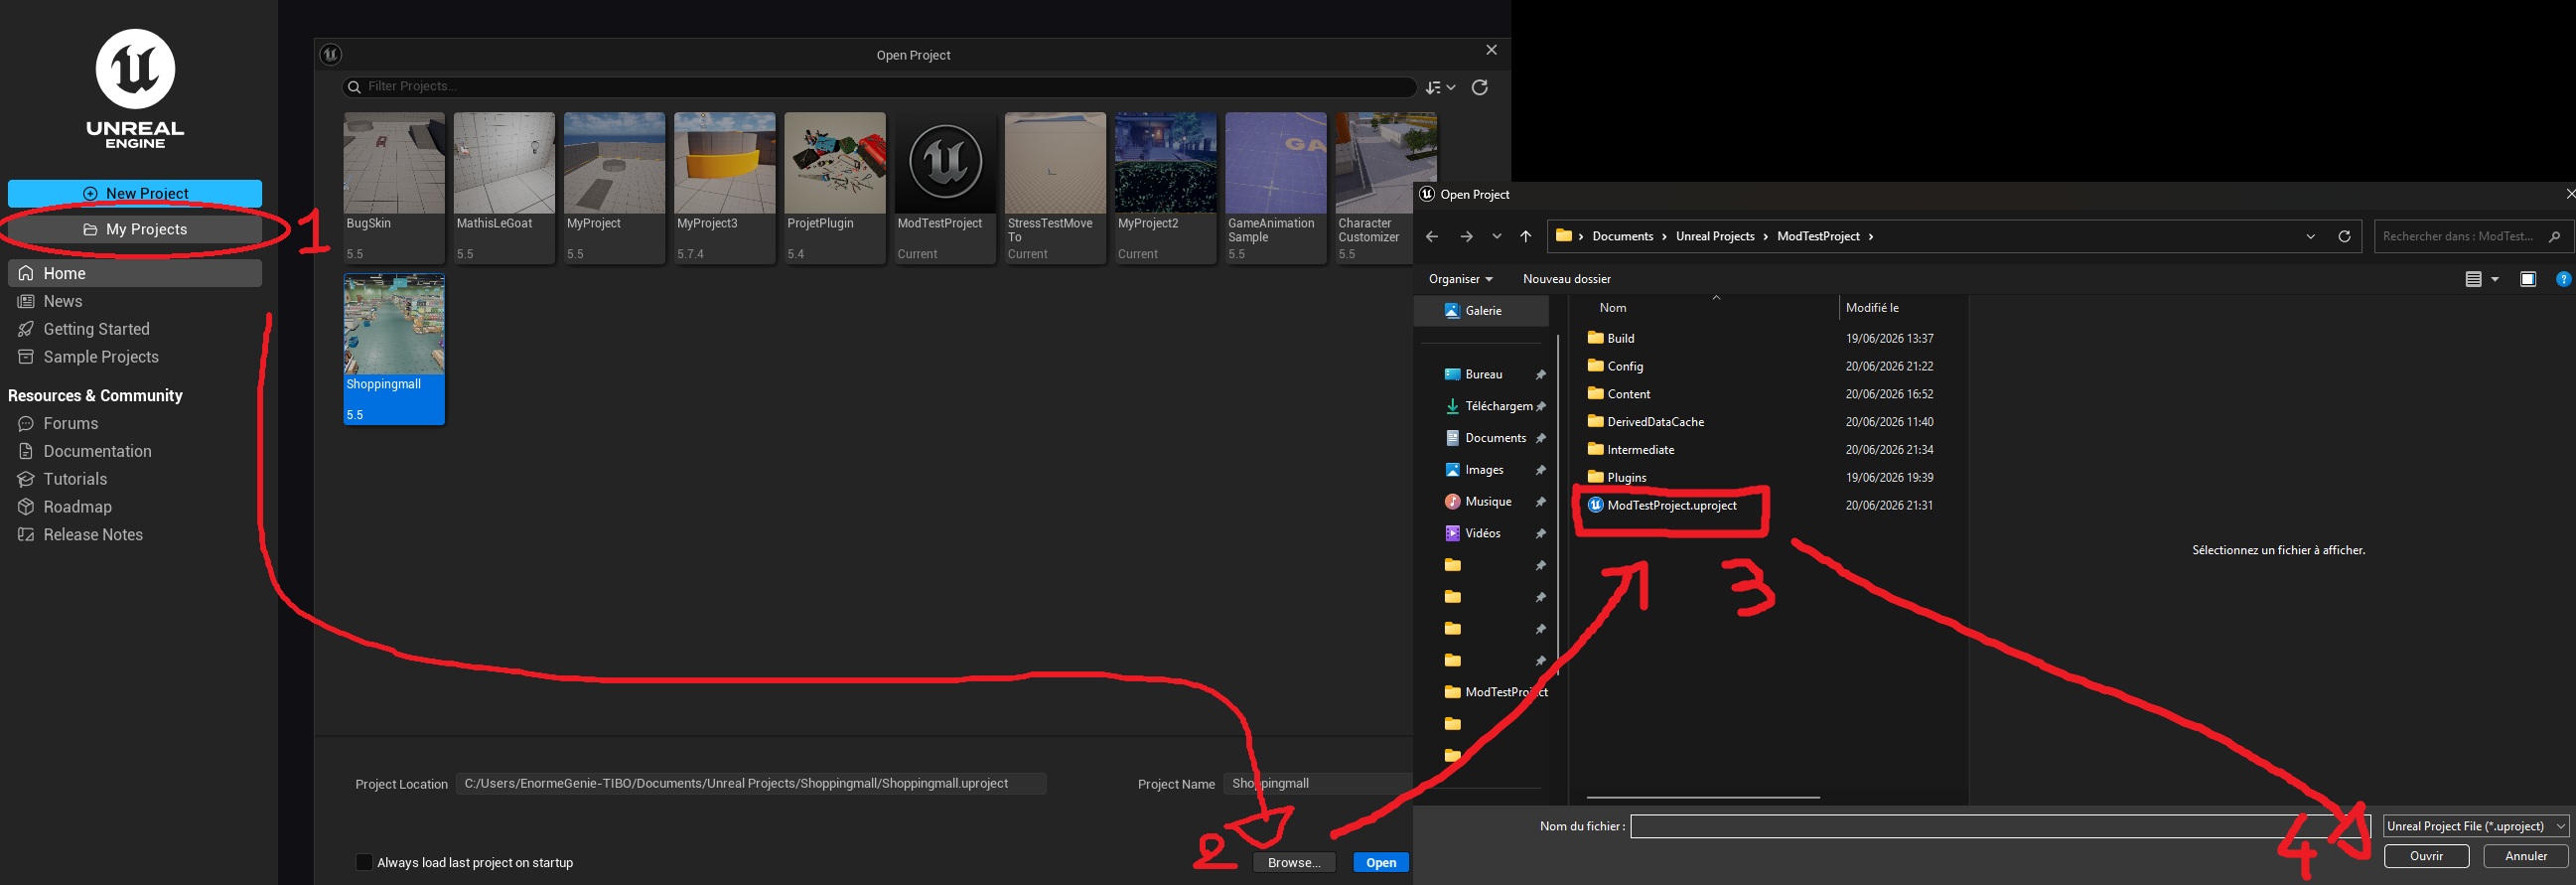Image resolution: width=2576 pixels, height=885 pixels.
Task: Toggle the preview pane icon in the file dialog
Action: 2528,279
